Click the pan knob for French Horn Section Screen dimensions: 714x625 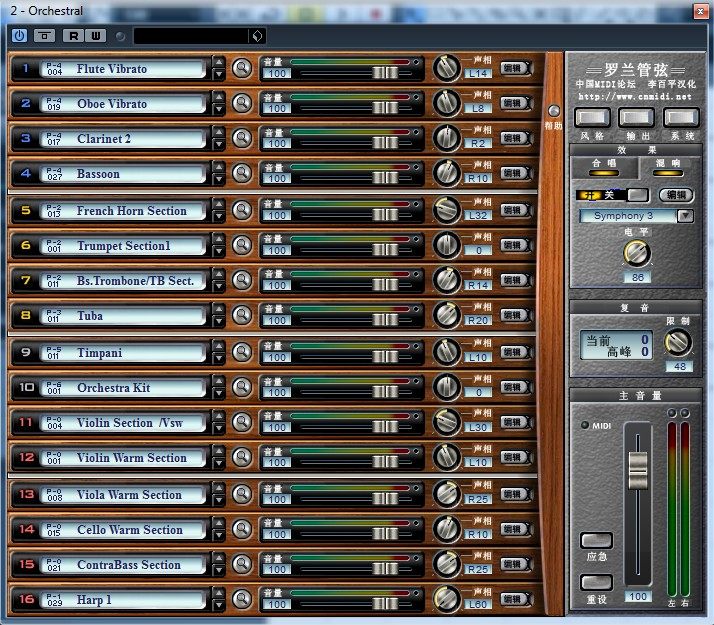click(x=446, y=210)
